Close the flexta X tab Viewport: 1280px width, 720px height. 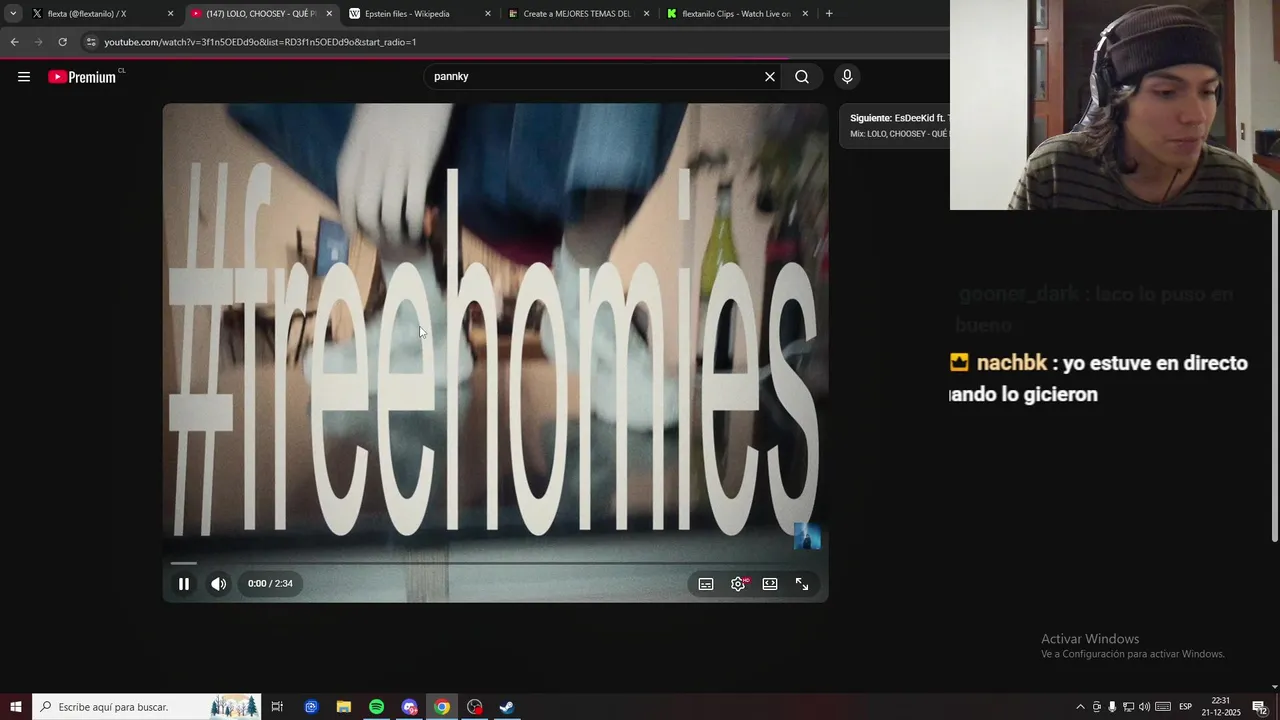(170, 14)
